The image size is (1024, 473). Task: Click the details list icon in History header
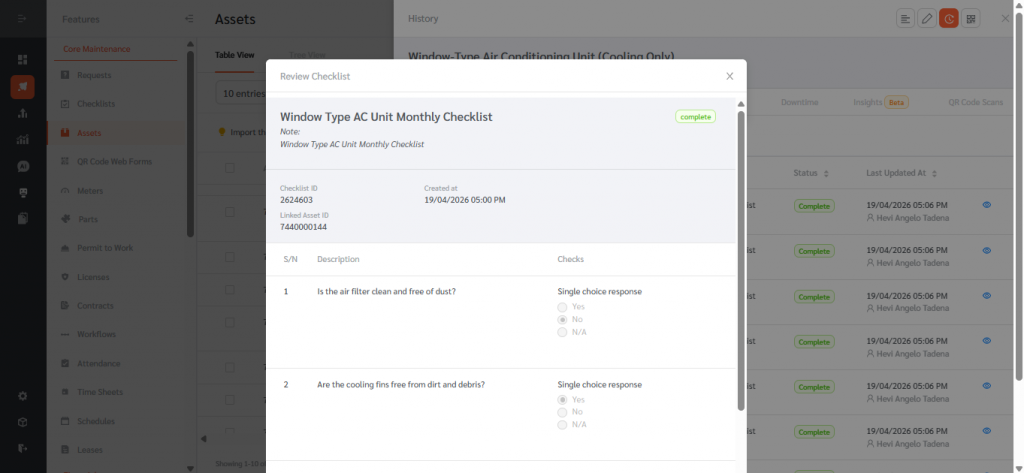[x=904, y=18]
